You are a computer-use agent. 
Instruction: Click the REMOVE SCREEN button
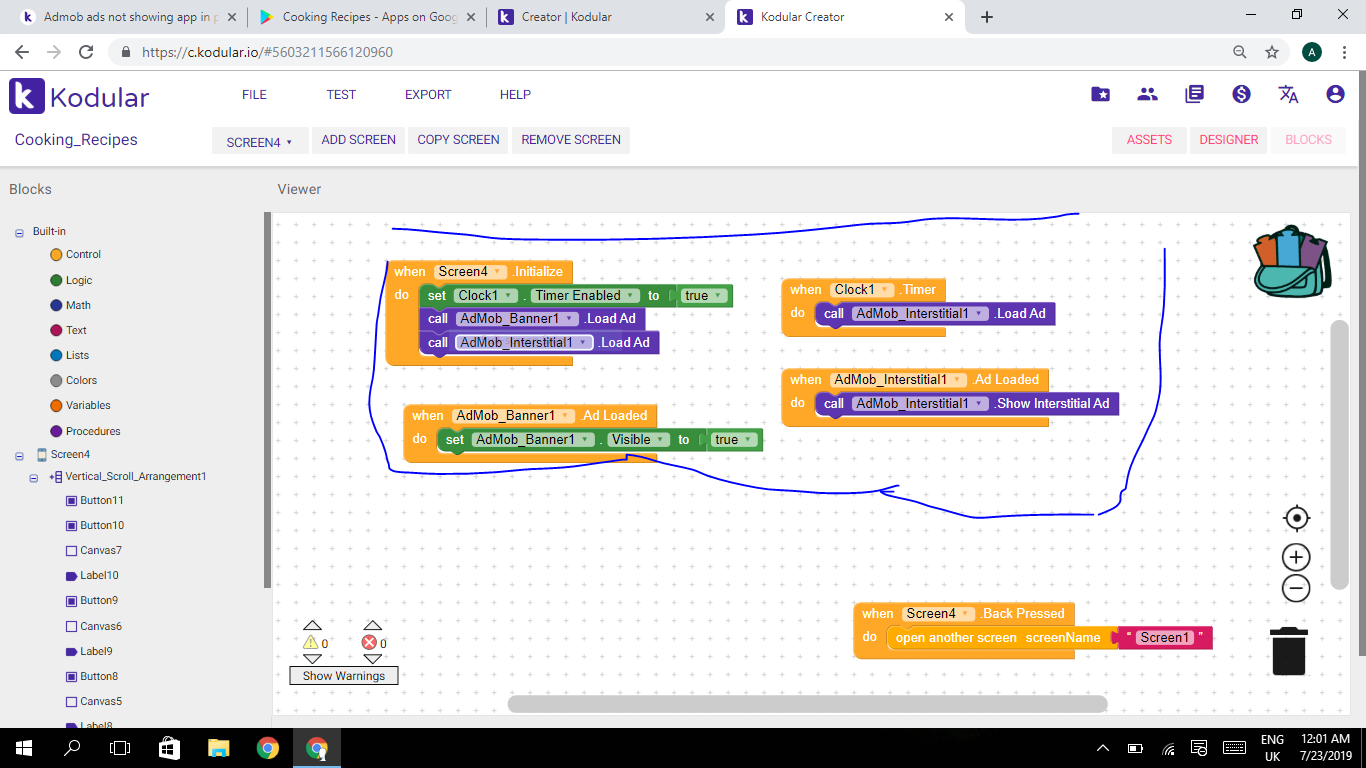tap(571, 140)
